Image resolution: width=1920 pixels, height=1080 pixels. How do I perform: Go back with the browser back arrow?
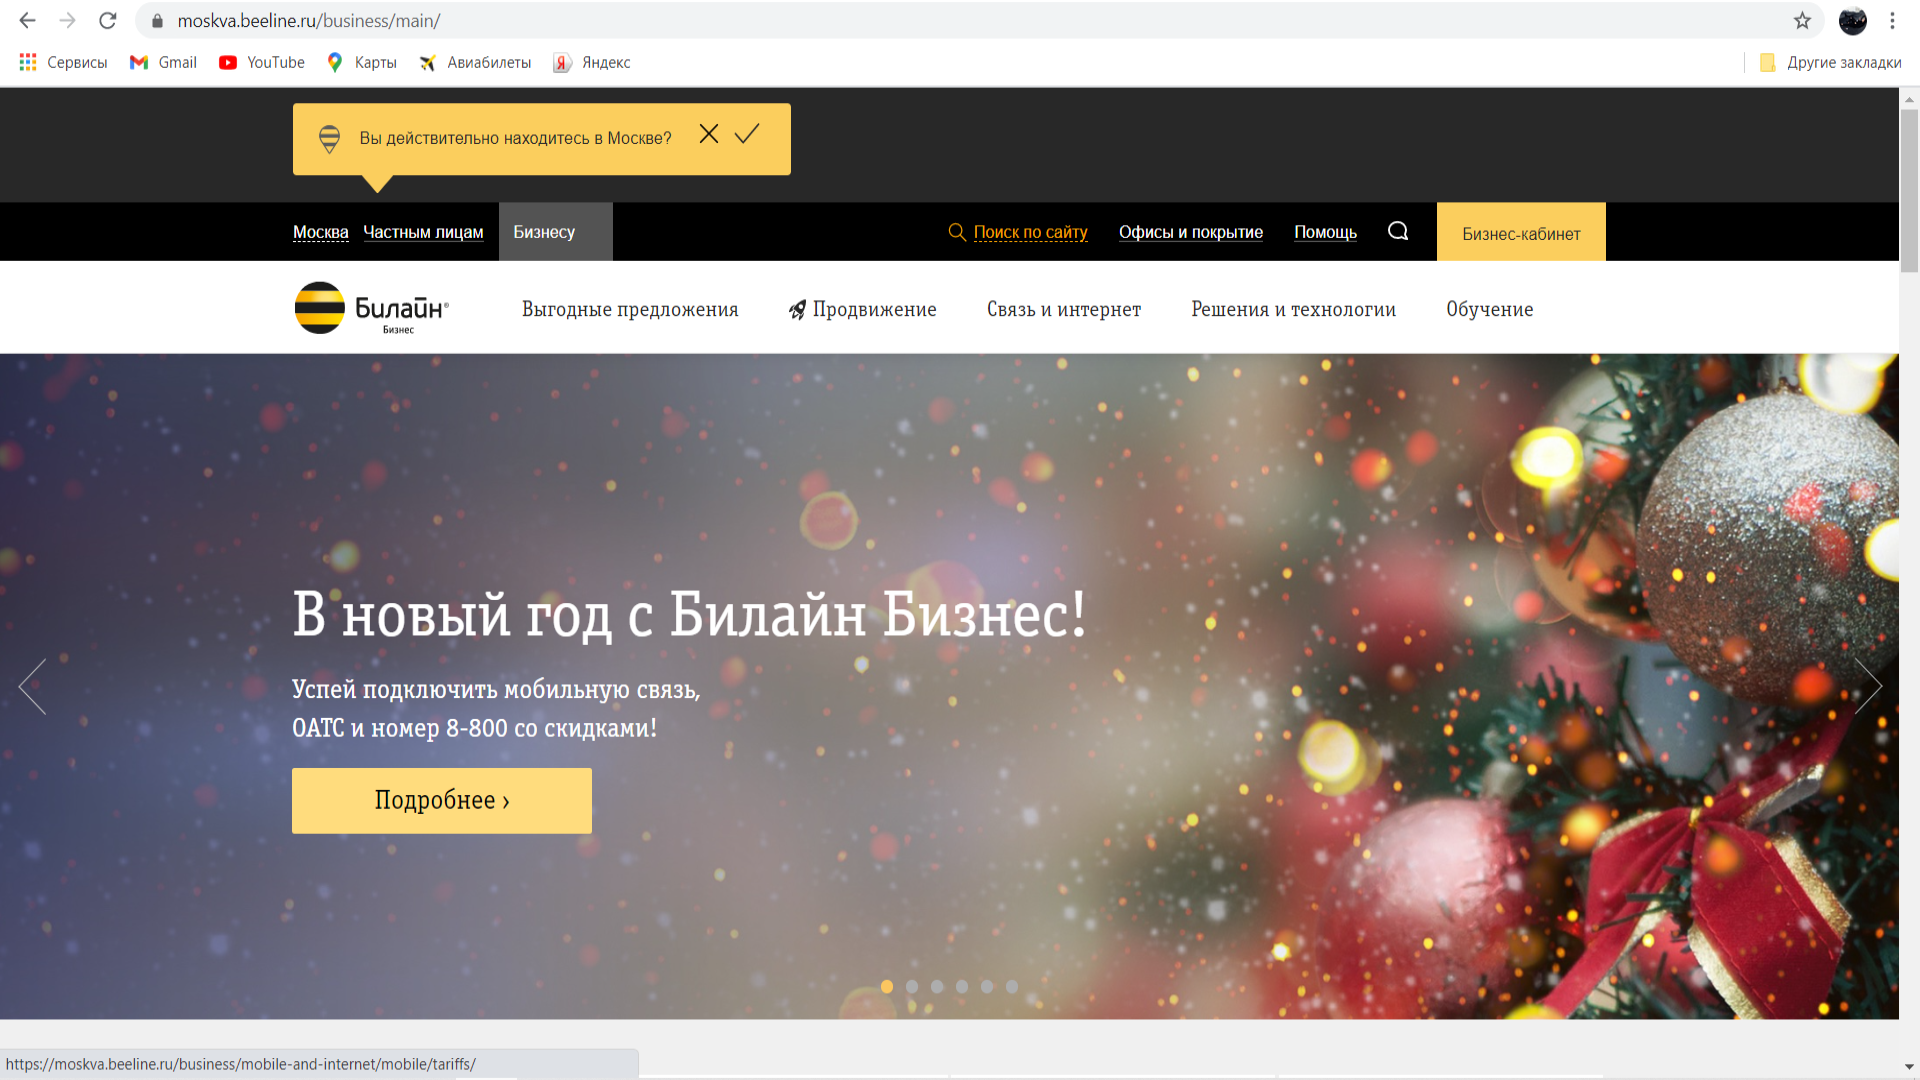tap(27, 20)
